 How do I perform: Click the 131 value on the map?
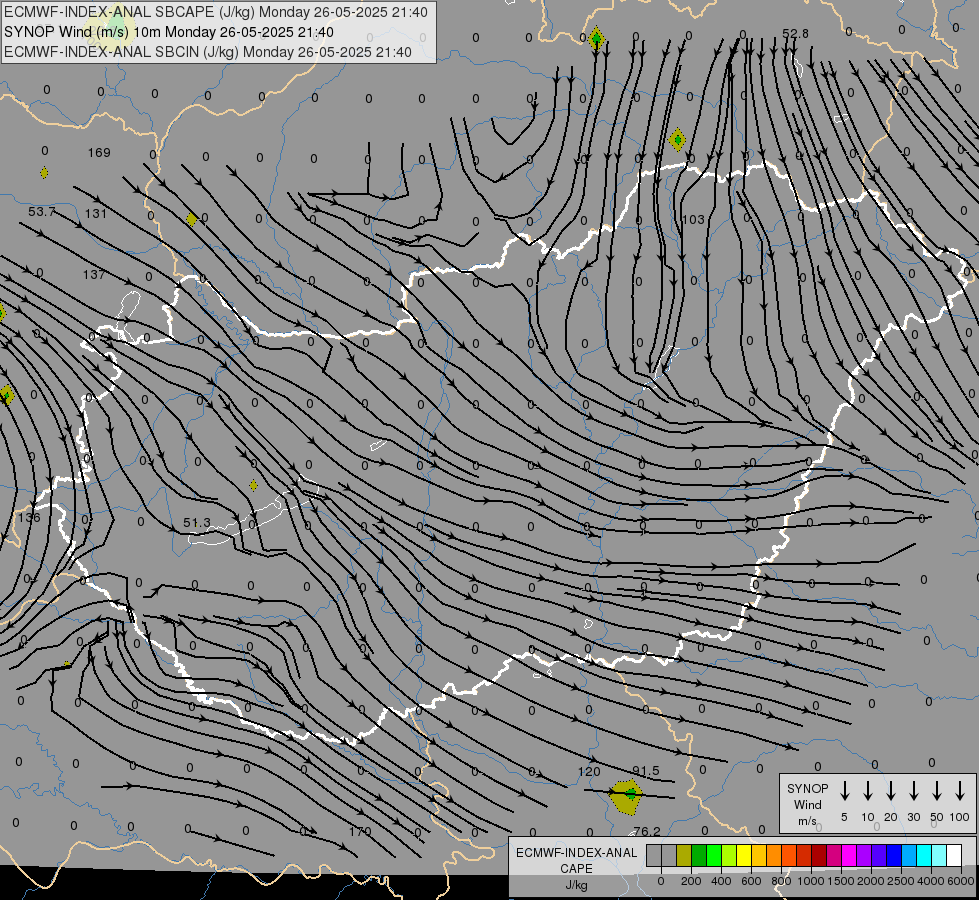(96, 214)
